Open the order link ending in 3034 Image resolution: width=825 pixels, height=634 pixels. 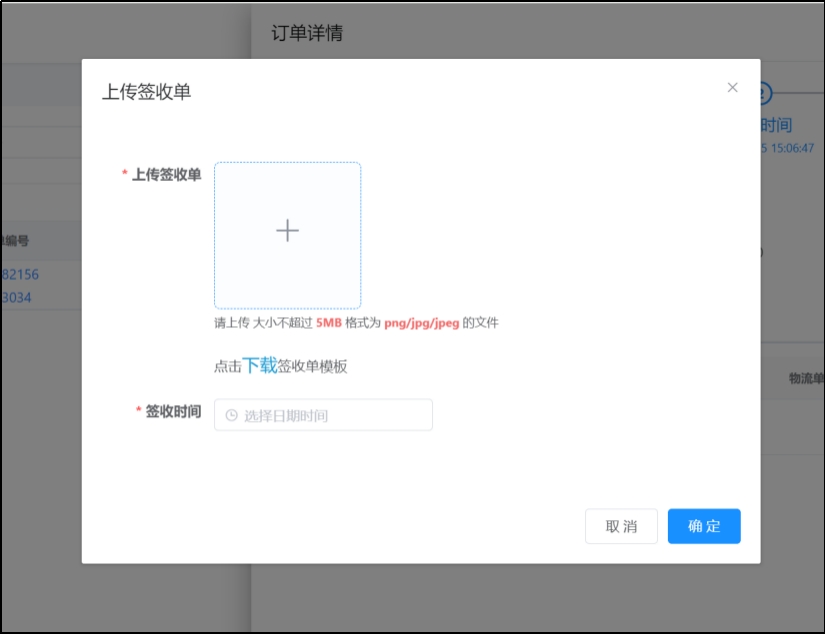click(x=17, y=296)
